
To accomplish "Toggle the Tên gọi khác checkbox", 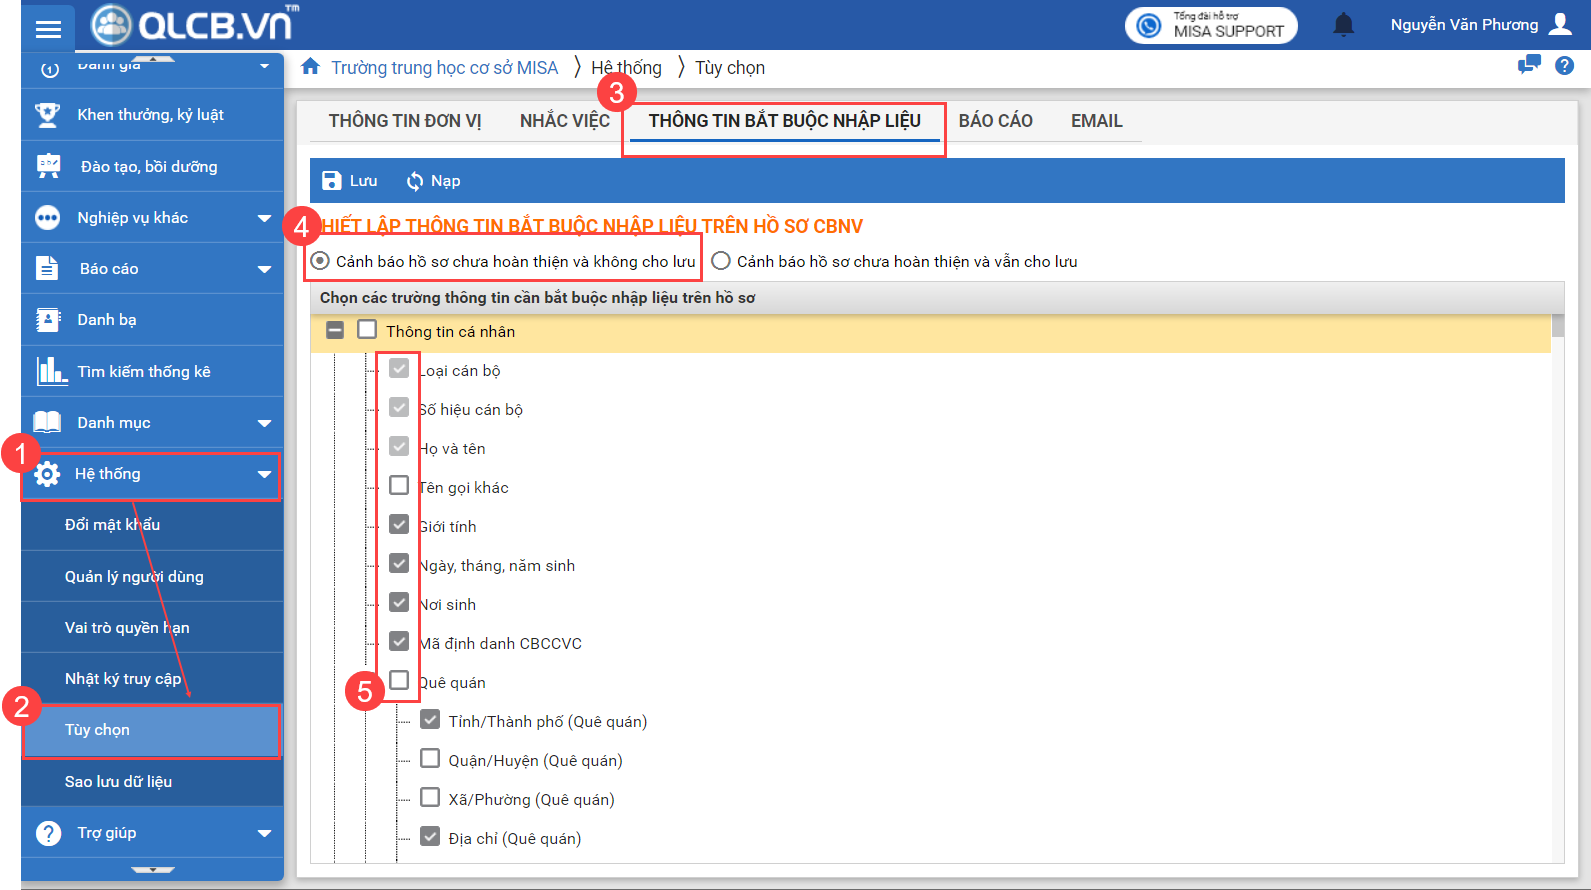I will pyautogui.click(x=399, y=486).
